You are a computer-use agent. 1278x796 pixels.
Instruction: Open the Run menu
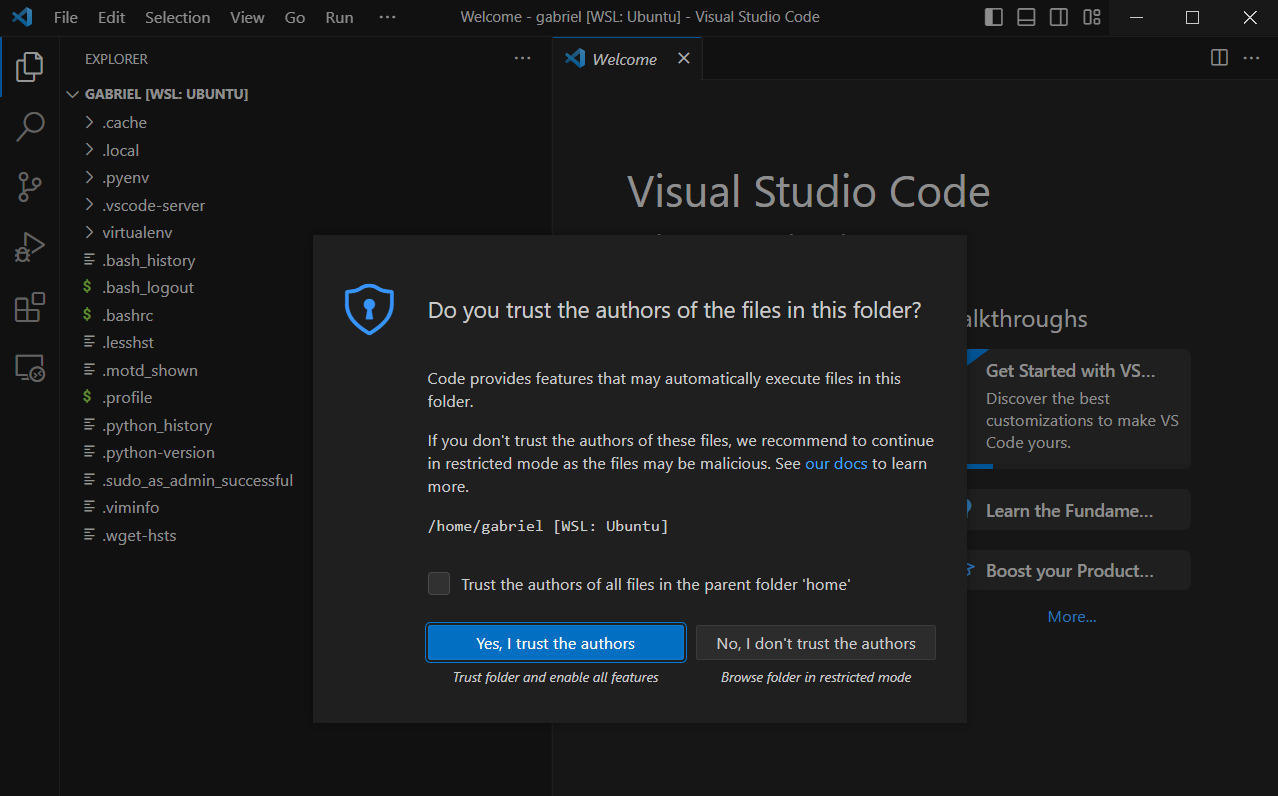[x=338, y=17]
